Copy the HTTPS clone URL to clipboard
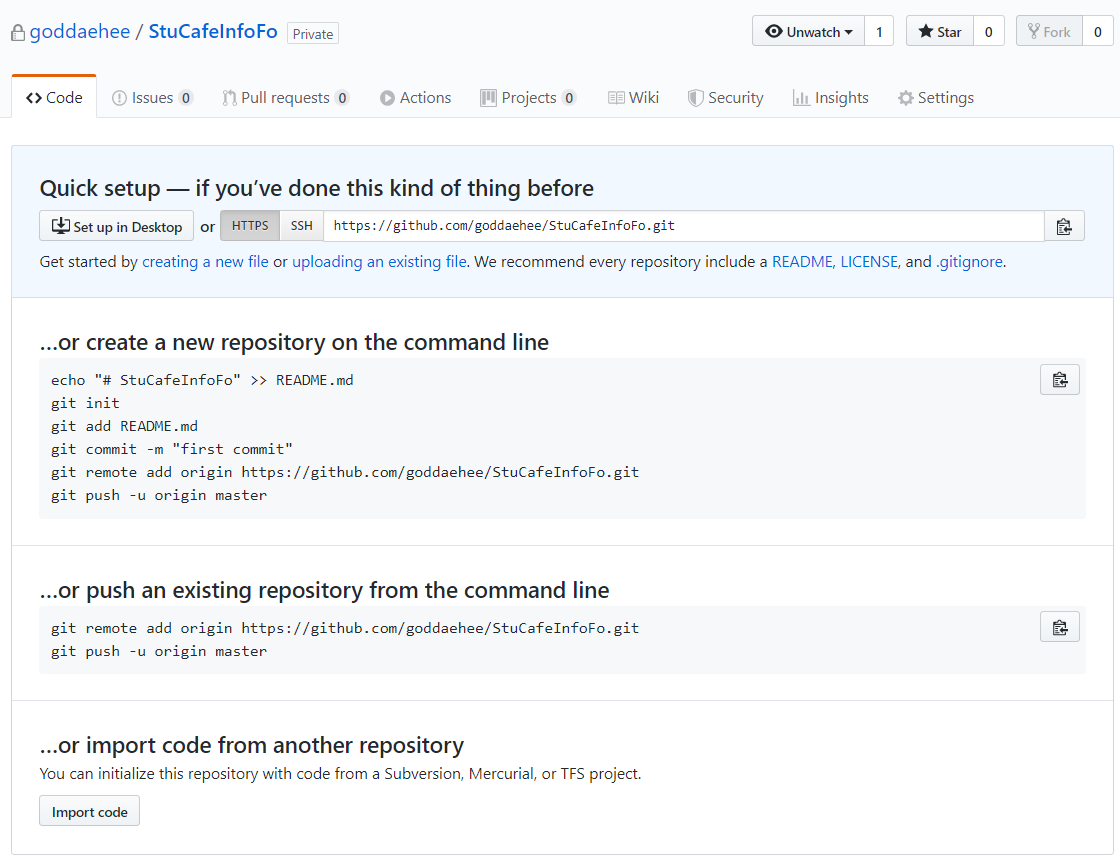Screen dimensions: 1120x863 pos(1064,226)
